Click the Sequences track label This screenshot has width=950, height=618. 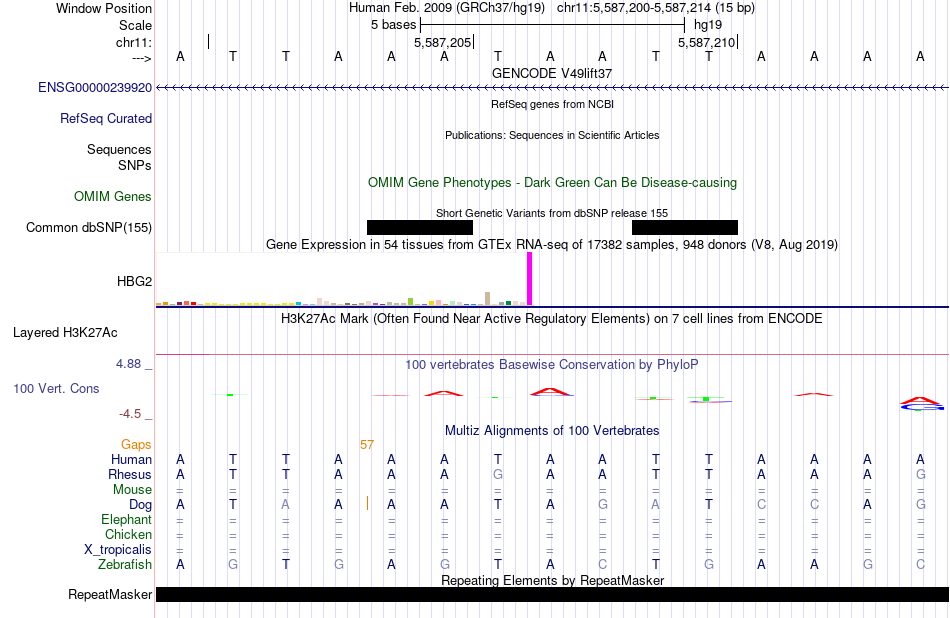pos(119,149)
